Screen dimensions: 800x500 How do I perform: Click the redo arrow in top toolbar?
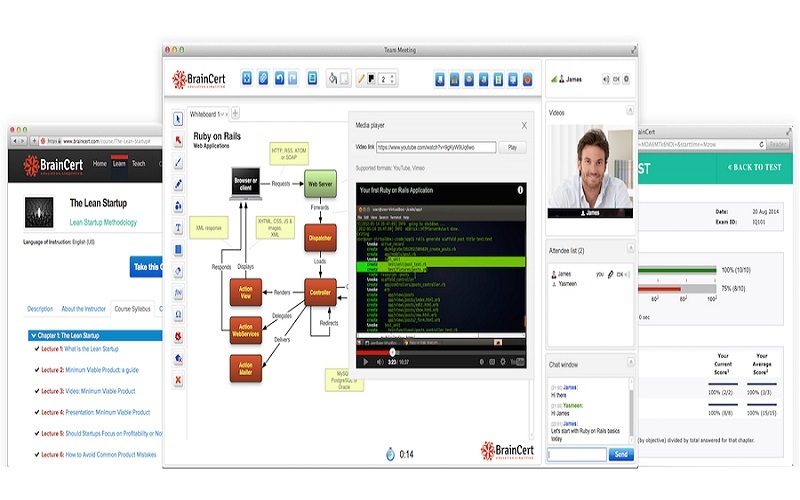coord(293,78)
